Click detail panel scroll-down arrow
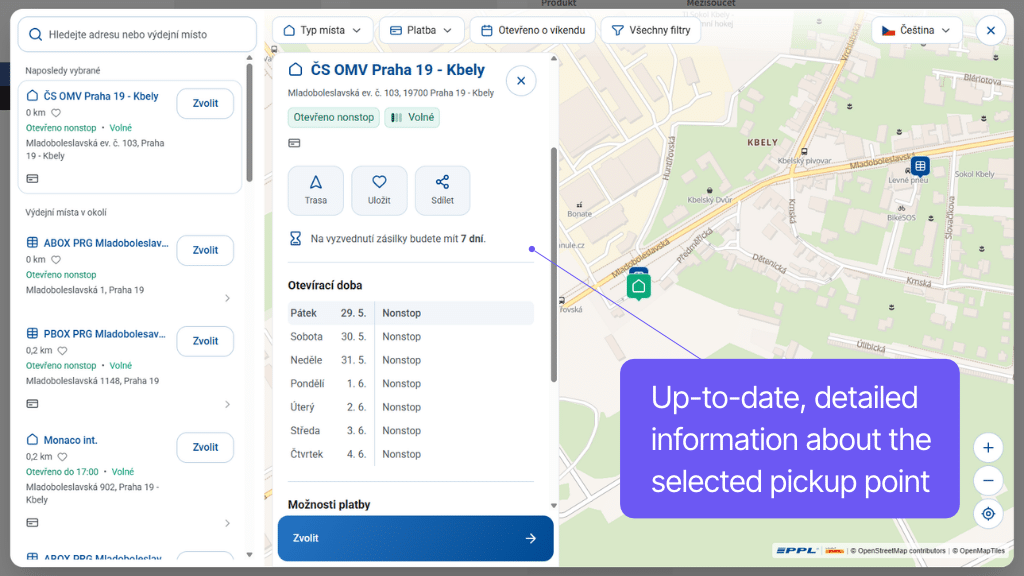 (x=554, y=505)
